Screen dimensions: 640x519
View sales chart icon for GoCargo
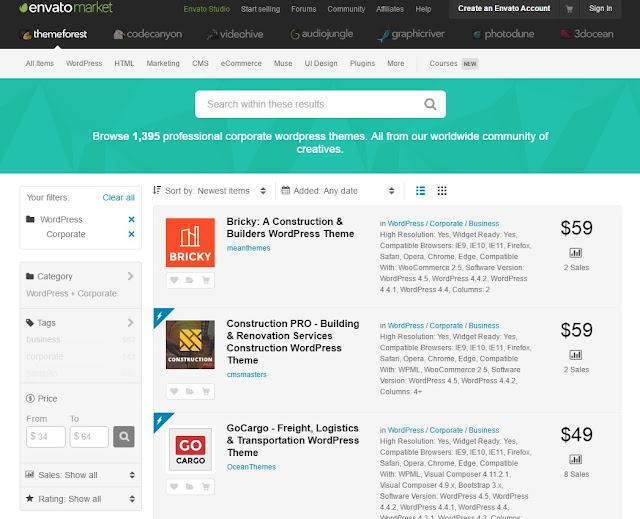tap(576, 459)
